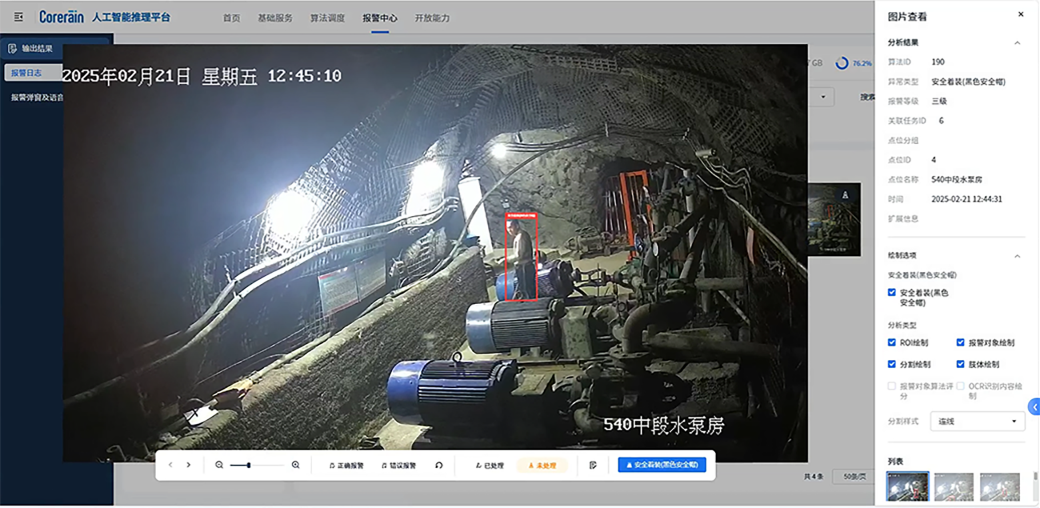Collapse the 分析结果 section

[1017, 43]
